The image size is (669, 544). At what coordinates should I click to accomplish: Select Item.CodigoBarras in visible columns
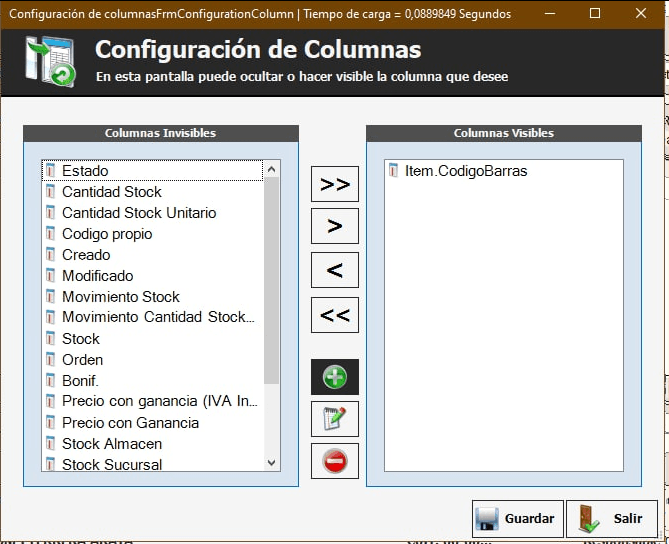point(465,171)
